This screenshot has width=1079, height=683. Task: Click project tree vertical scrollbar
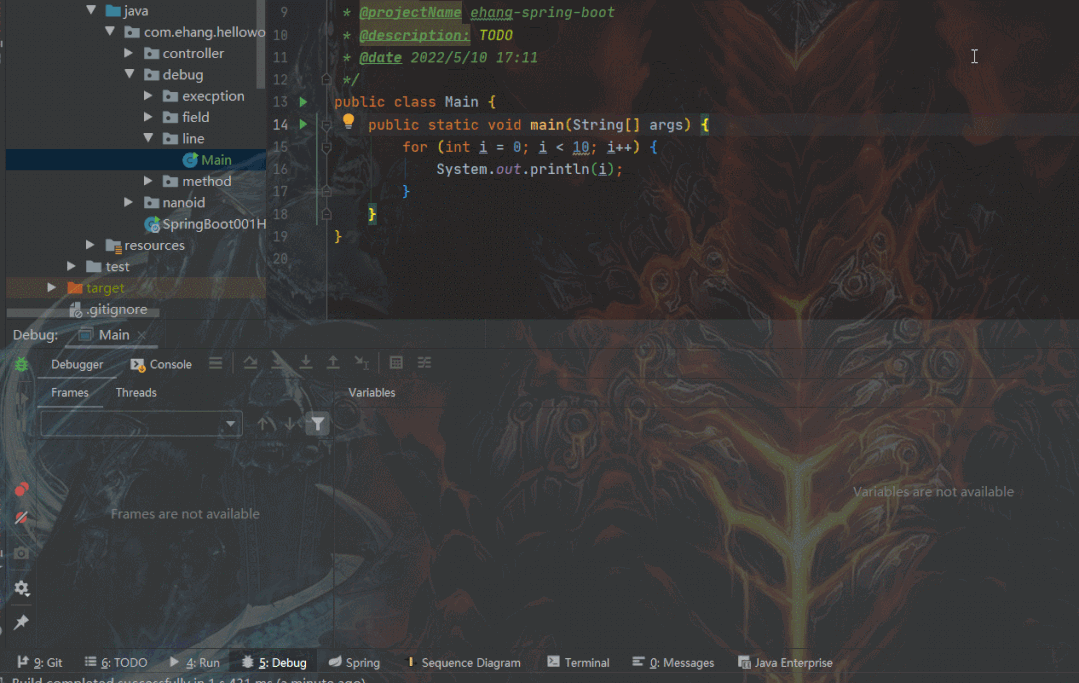pos(261,45)
